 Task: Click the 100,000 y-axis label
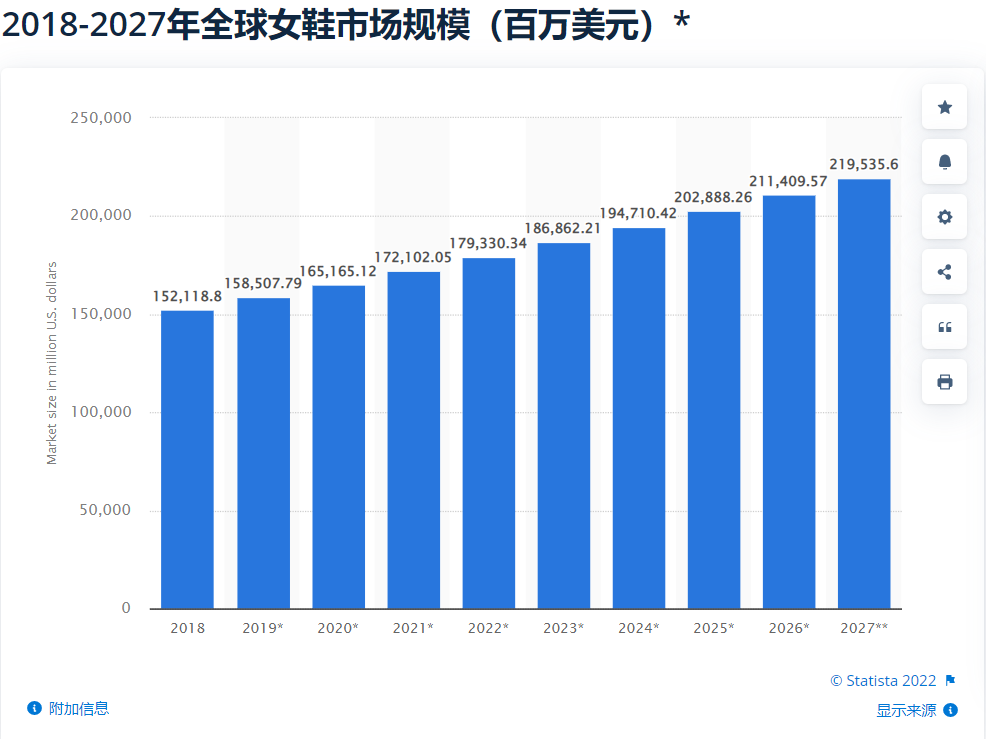coord(101,412)
